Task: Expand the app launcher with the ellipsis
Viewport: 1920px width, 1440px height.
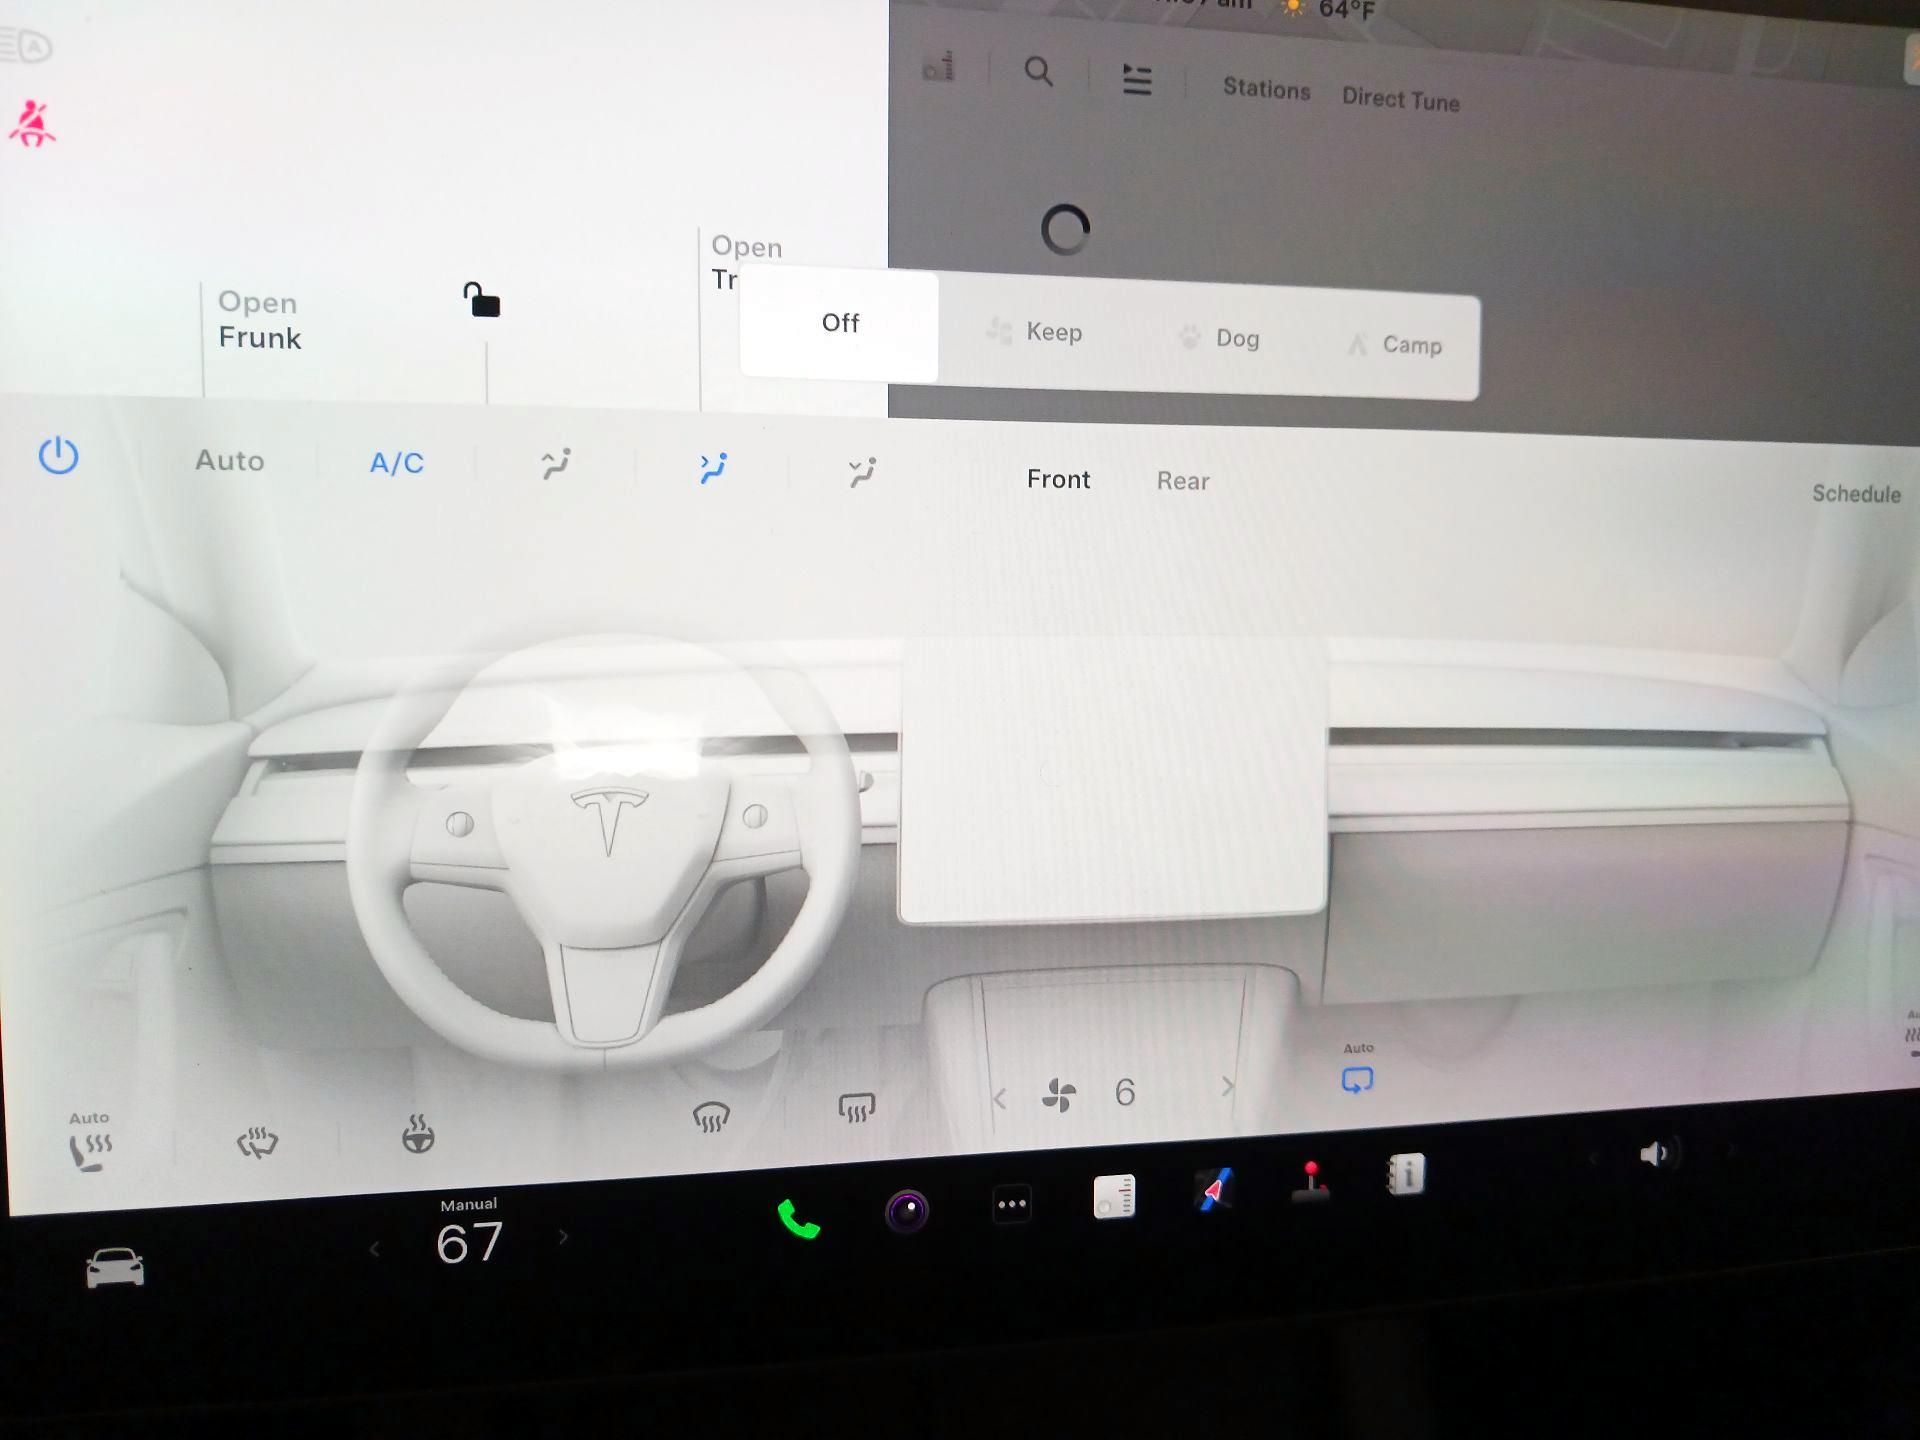Action: tap(1012, 1203)
